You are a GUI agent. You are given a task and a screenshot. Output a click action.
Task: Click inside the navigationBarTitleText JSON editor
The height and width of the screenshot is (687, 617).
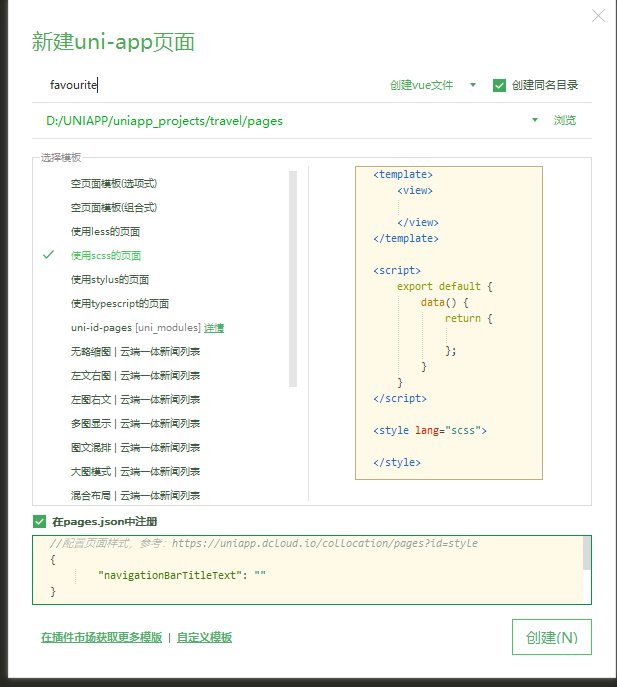(307, 570)
